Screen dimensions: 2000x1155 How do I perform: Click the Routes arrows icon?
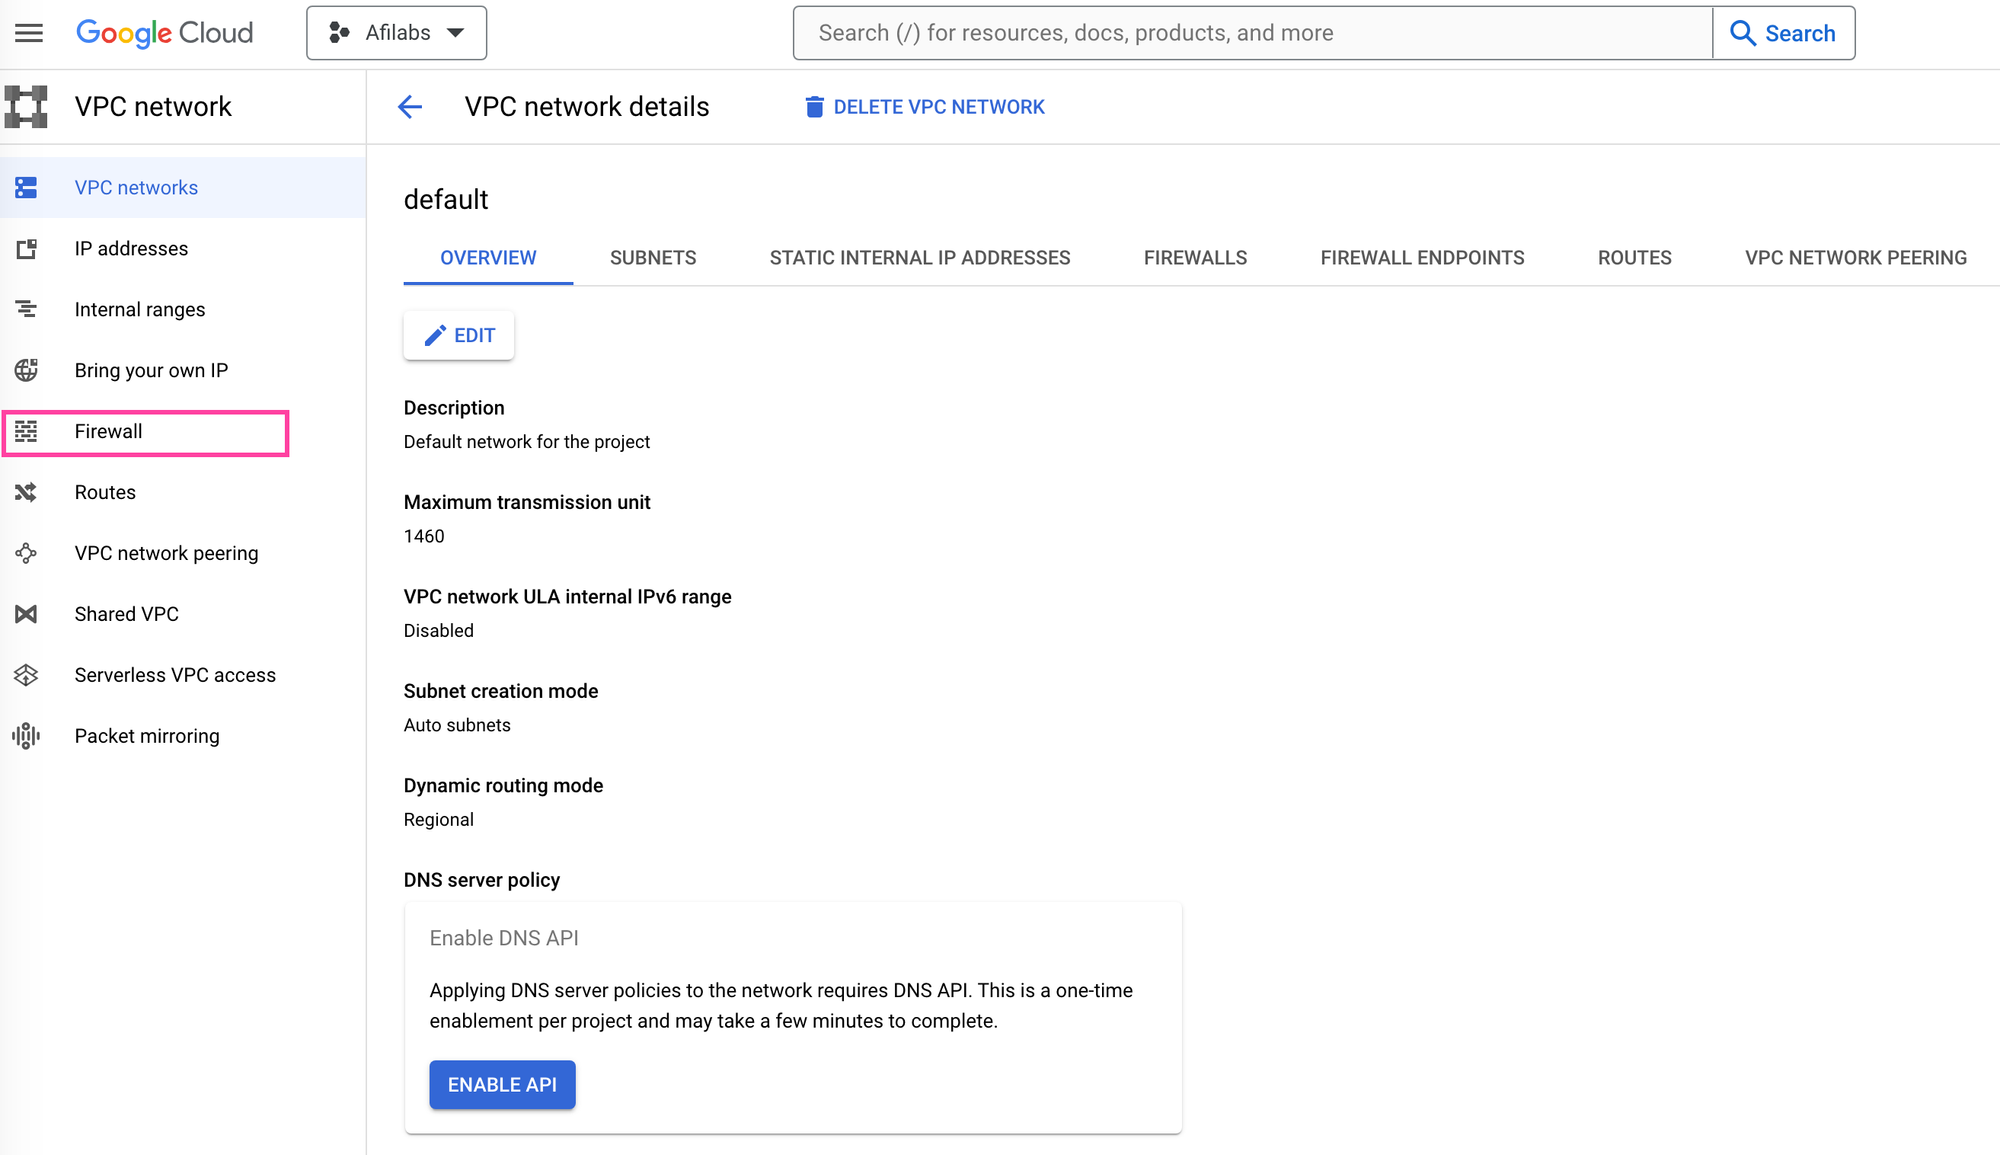[x=26, y=492]
